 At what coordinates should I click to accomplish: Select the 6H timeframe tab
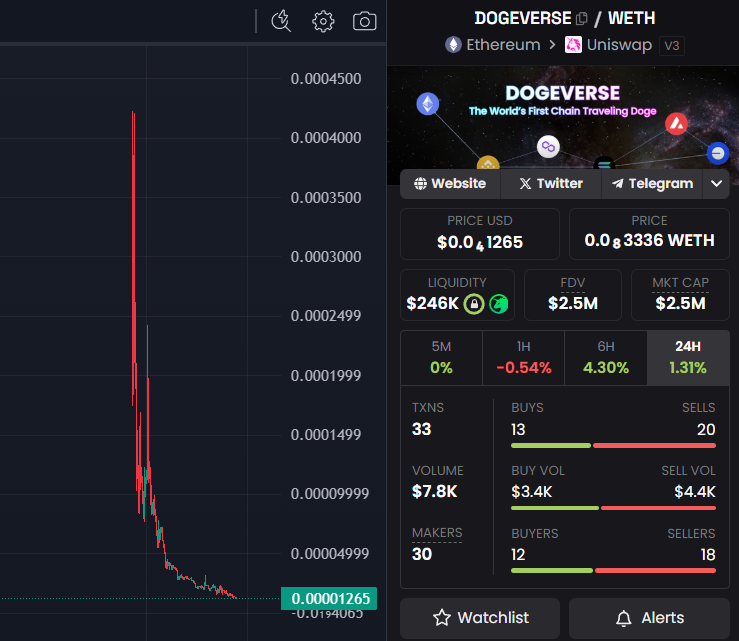[x=606, y=358]
